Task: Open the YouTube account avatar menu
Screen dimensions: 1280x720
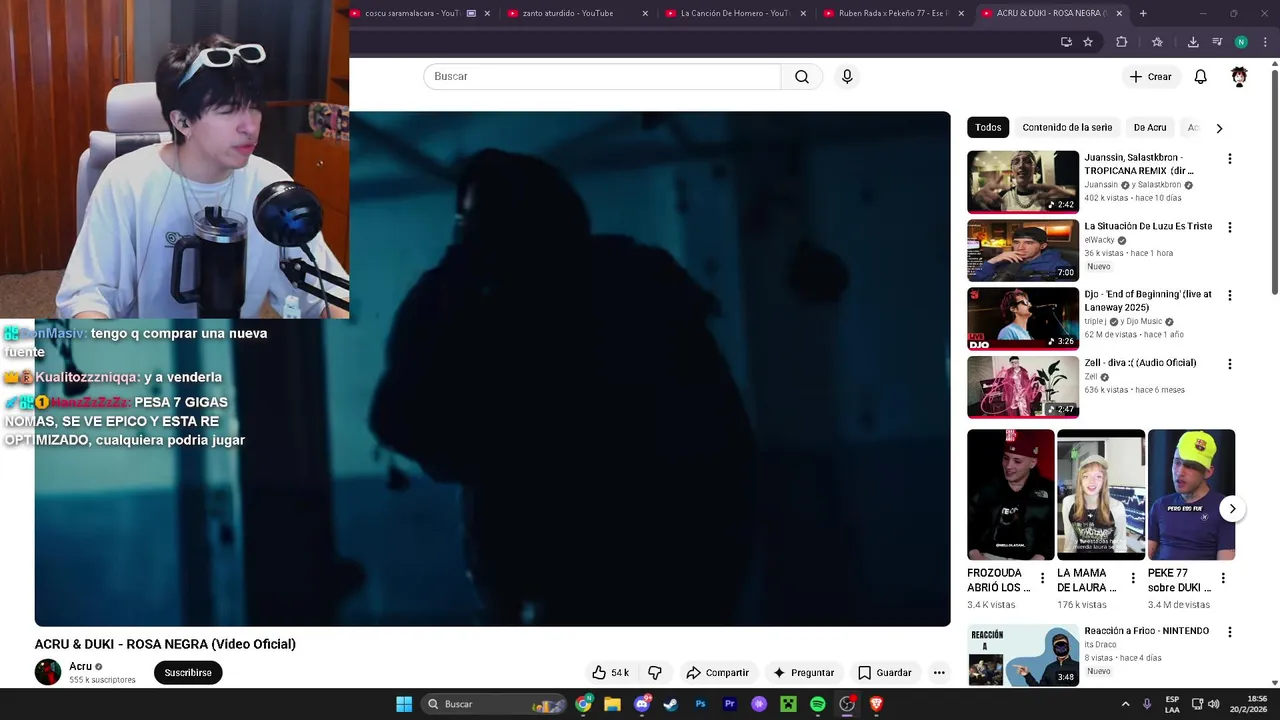Action: [x=1239, y=77]
